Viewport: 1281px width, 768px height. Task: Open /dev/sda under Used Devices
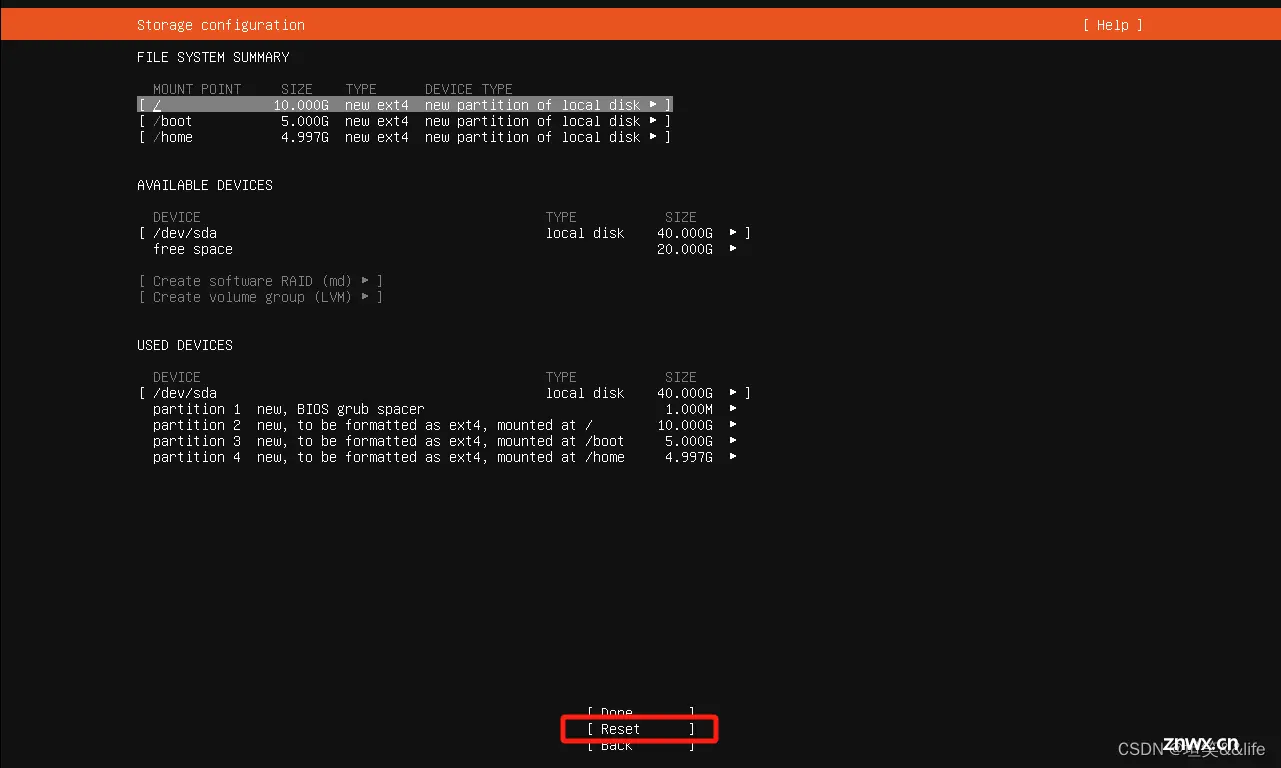[445, 393]
